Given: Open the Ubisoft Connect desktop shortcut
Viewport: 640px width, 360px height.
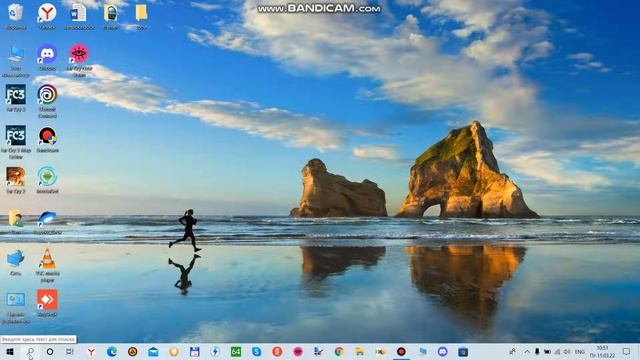Looking at the screenshot, I should pos(47,95).
